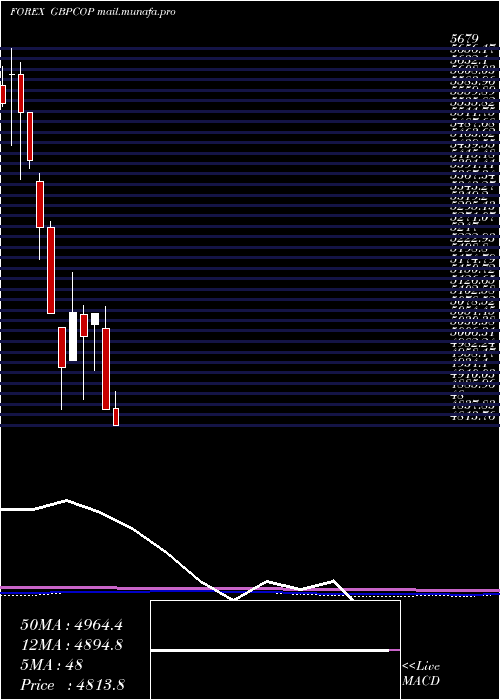Click the 5679 top price label
This screenshot has width=500, height=700.
tap(464, 39)
